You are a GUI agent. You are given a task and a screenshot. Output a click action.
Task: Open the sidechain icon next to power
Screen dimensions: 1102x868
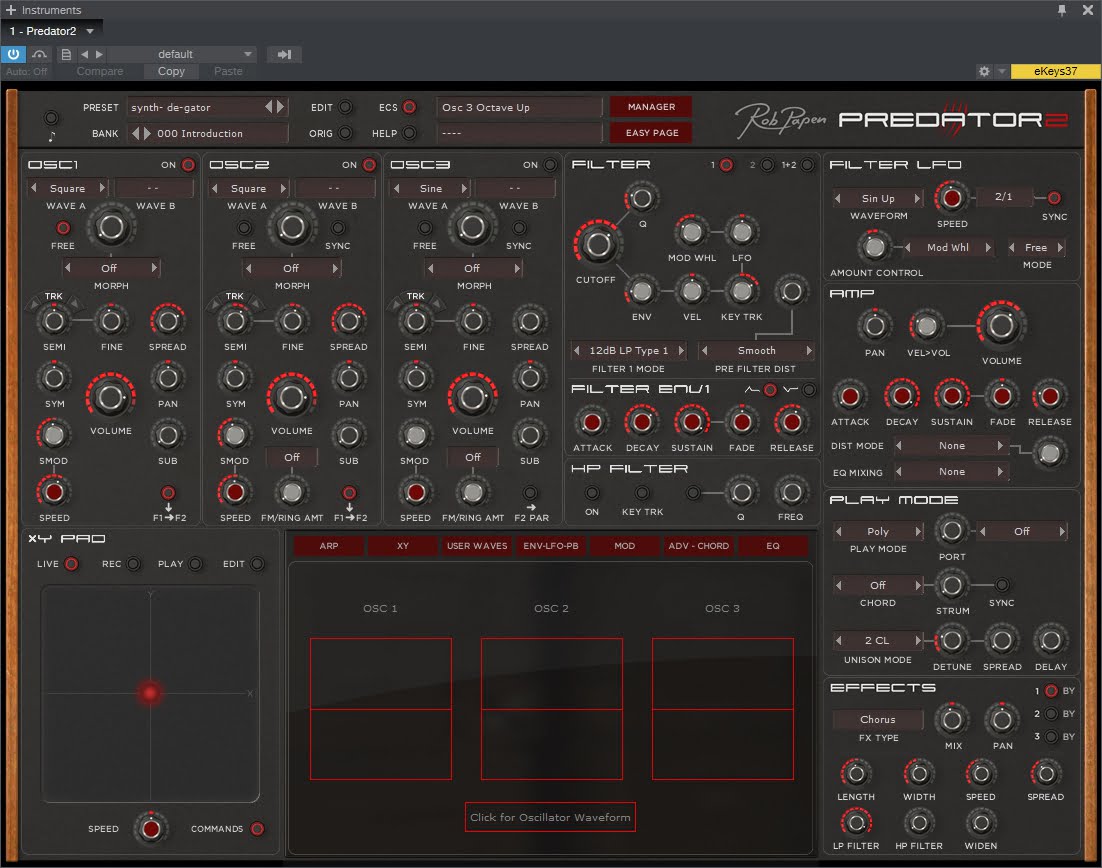click(x=39, y=54)
